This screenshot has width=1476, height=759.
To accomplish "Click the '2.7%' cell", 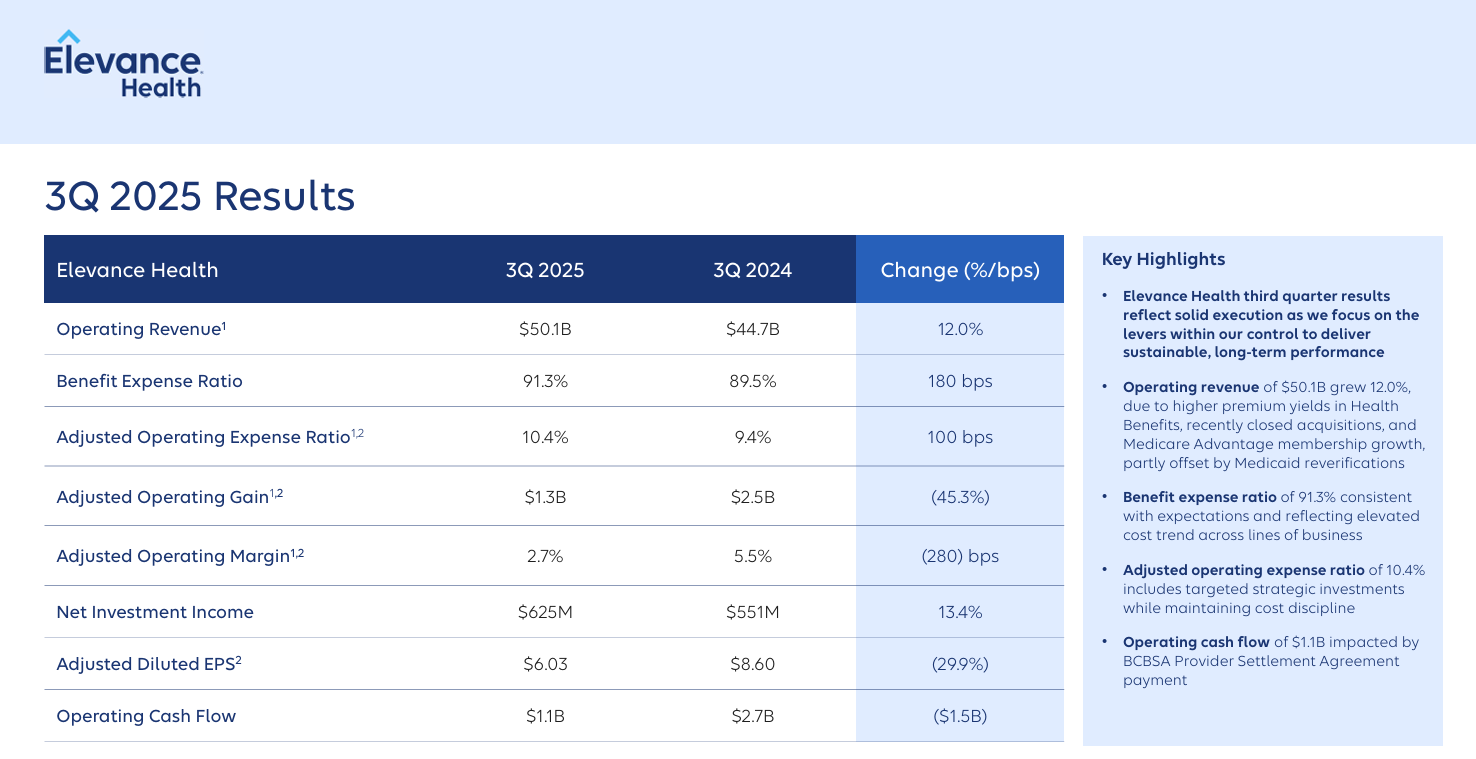I will (545, 556).
